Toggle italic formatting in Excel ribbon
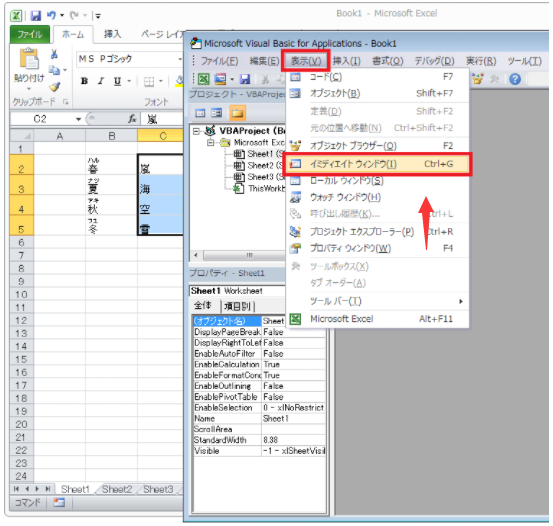Screen dimensions: 553x526 point(101,81)
